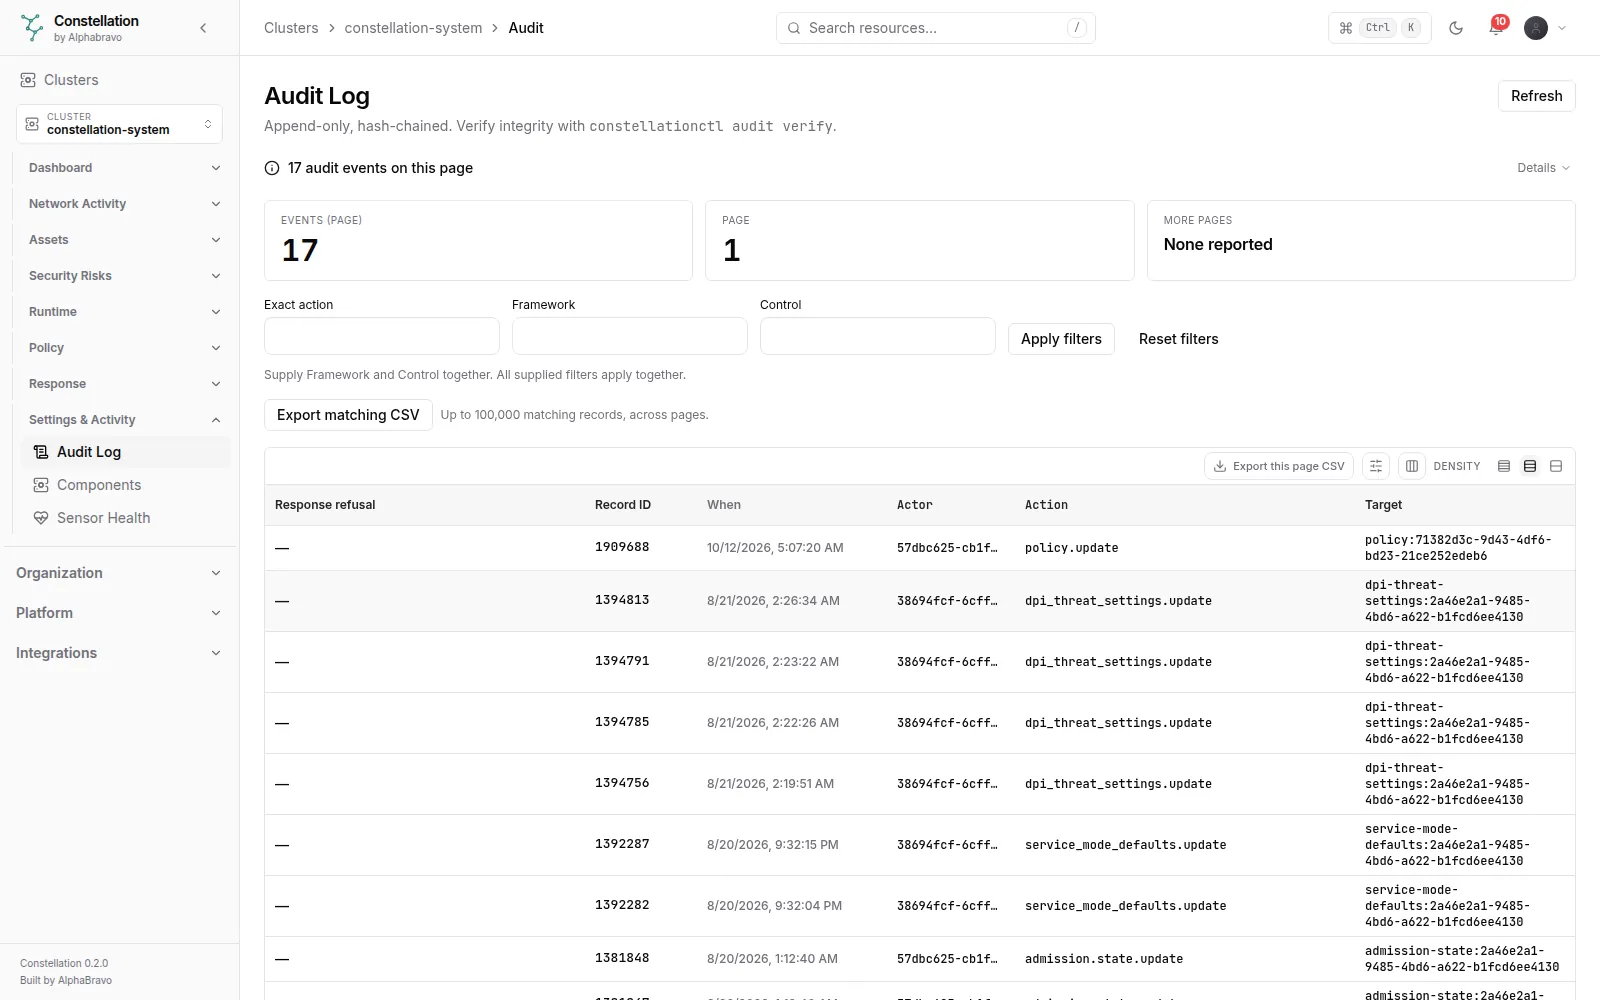Open Sensor Health in the sidebar
The width and height of the screenshot is (1600, 1000).
pos(126,518)
